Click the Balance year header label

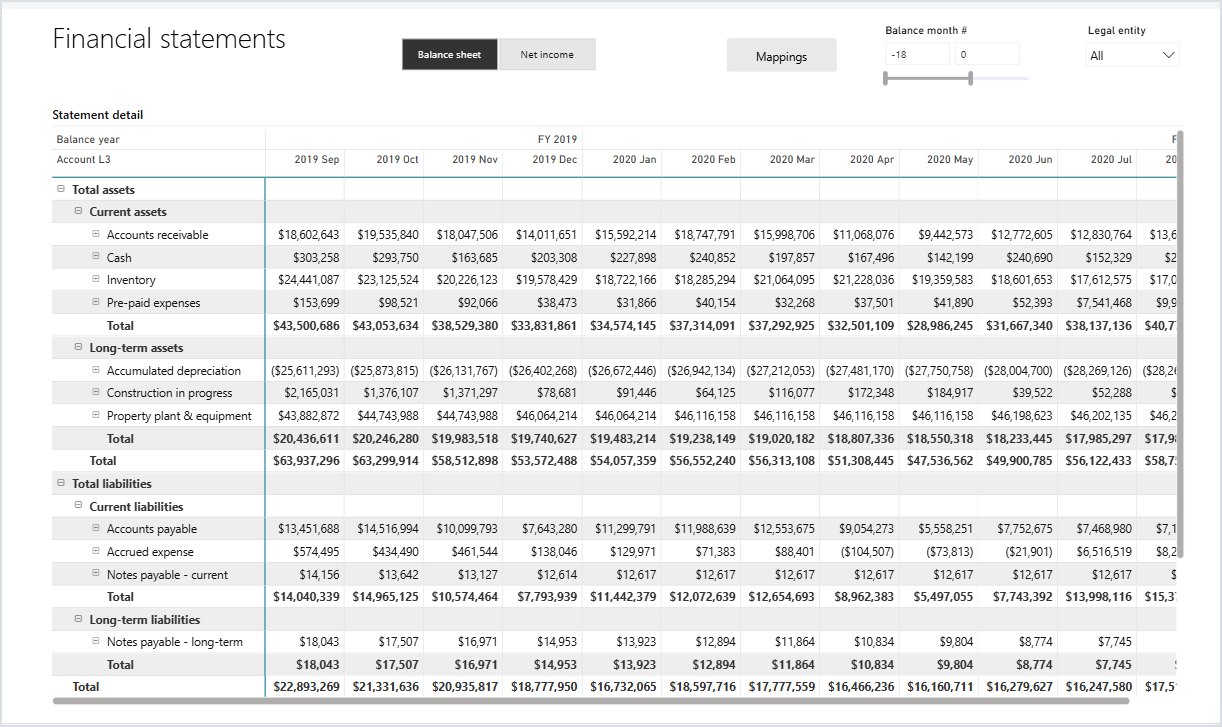pos(88,139)
